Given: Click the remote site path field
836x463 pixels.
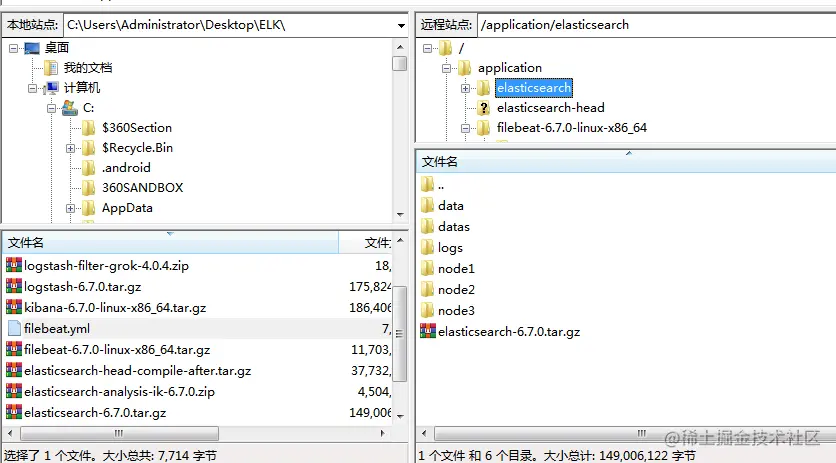Looking at the screenshot, I should pyautogui.click(x=657, y=25).
